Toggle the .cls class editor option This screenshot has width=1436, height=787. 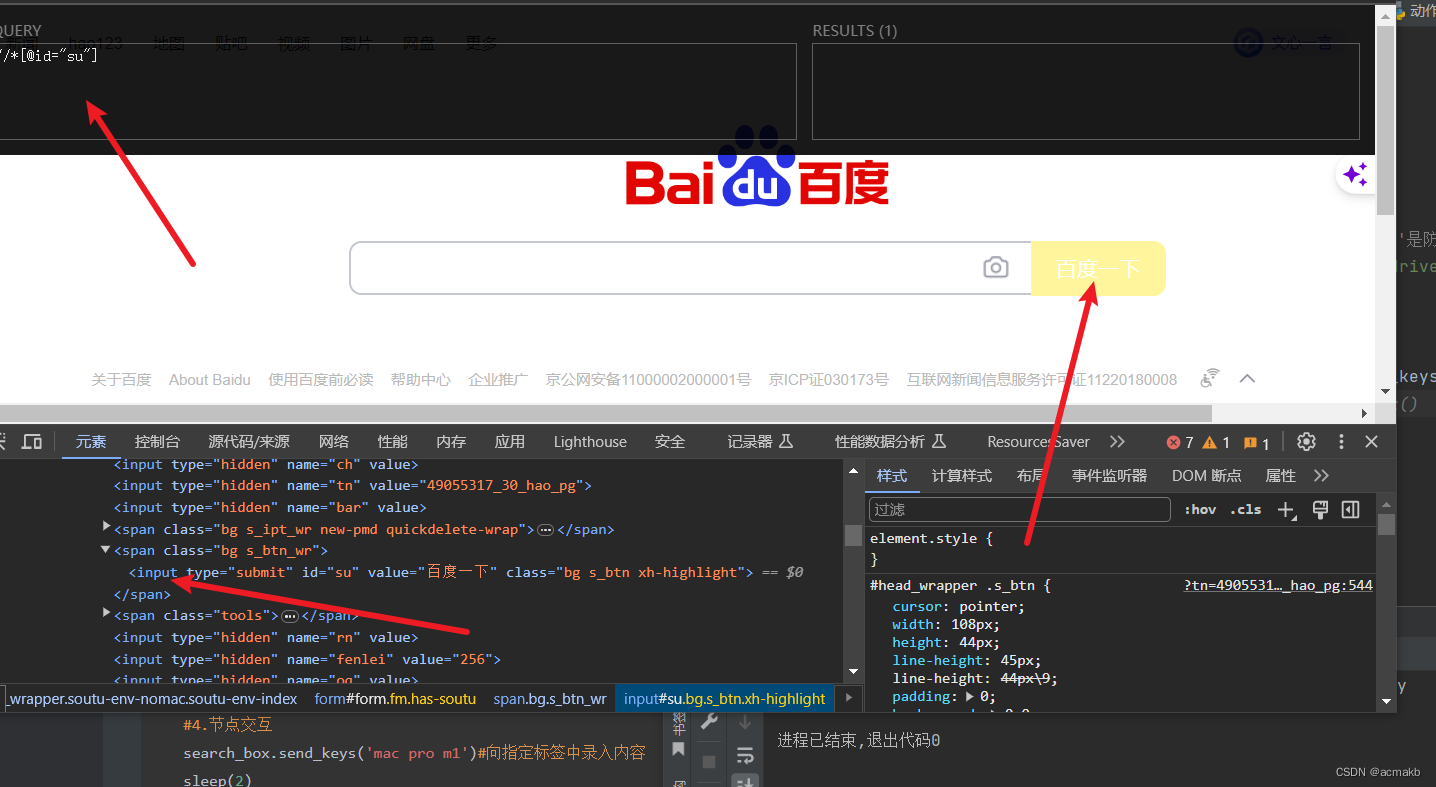(1246, 510)
